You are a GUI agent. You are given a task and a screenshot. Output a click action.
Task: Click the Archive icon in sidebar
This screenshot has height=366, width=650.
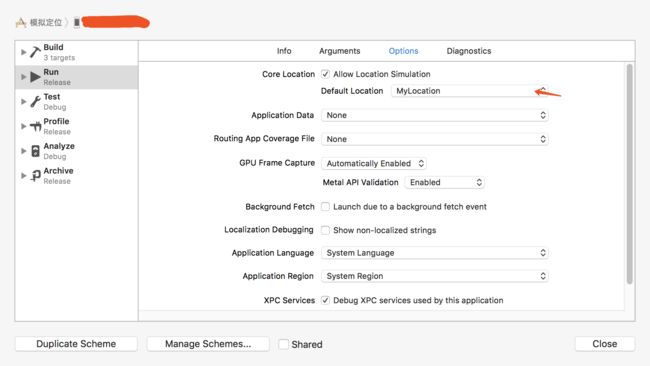36,176
